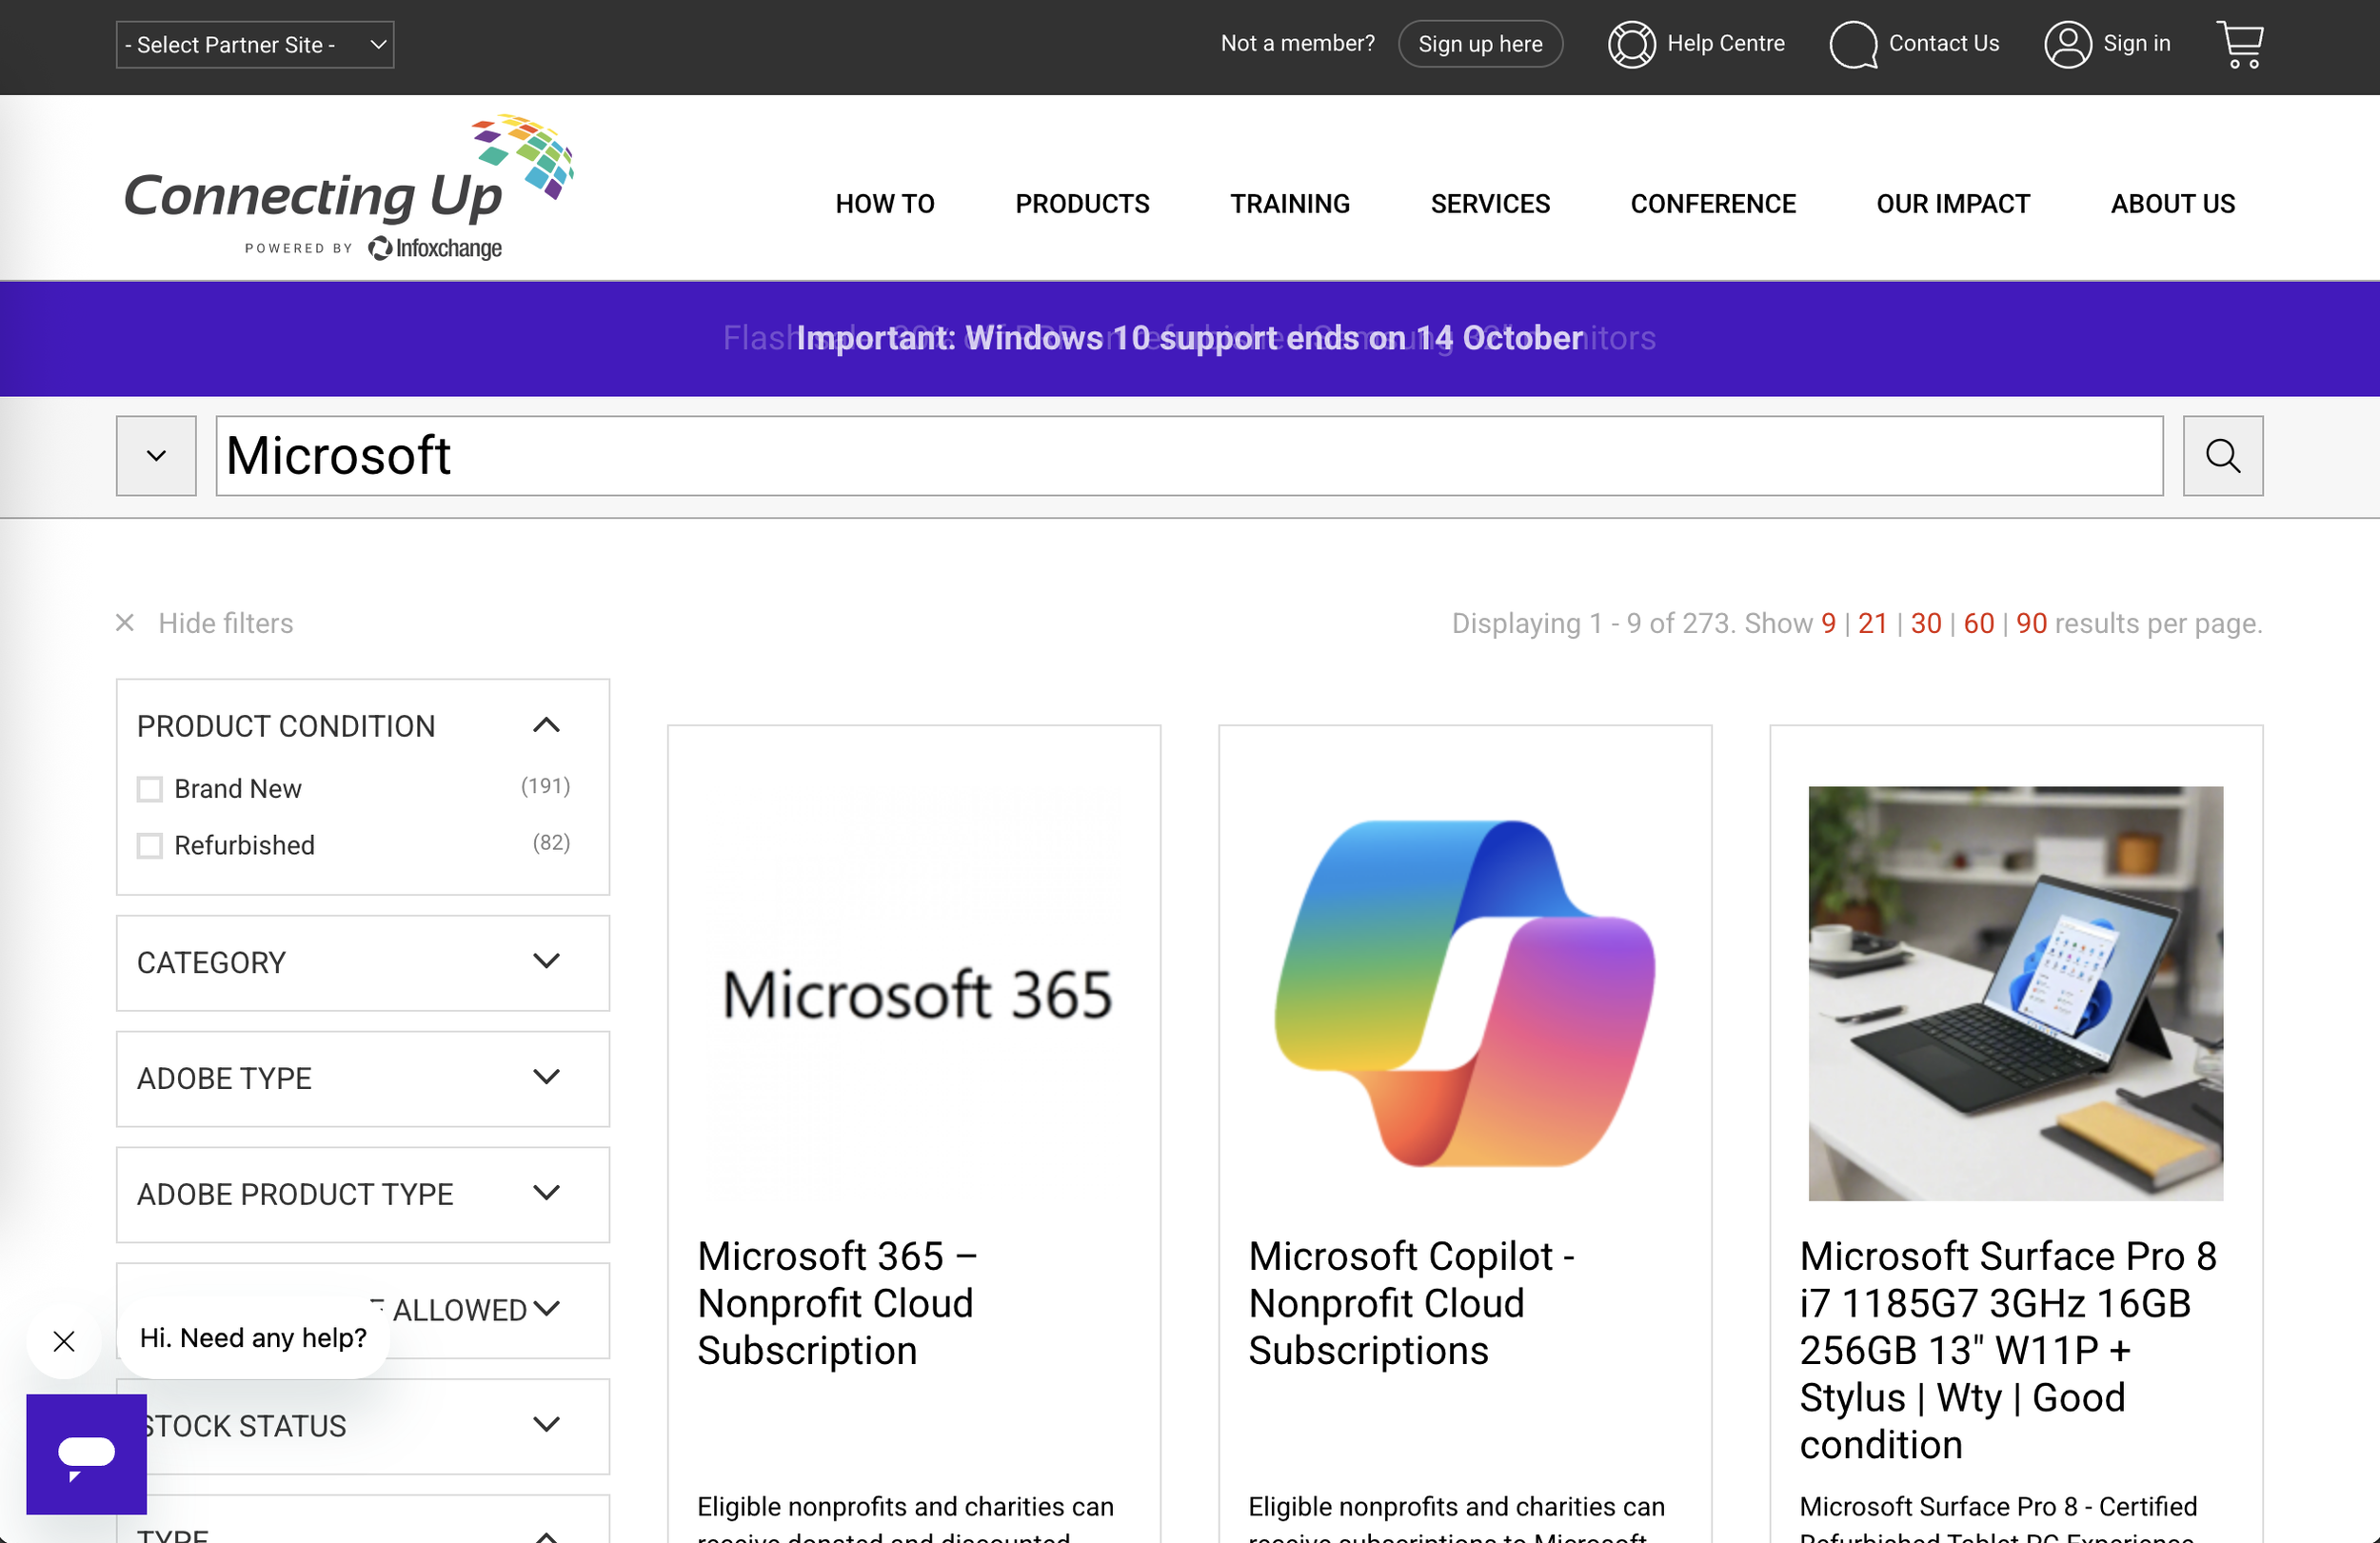The image size is (2380, 1543).
Task: Collapse the Product Condition filter
Action: click(x=546, y=725)
